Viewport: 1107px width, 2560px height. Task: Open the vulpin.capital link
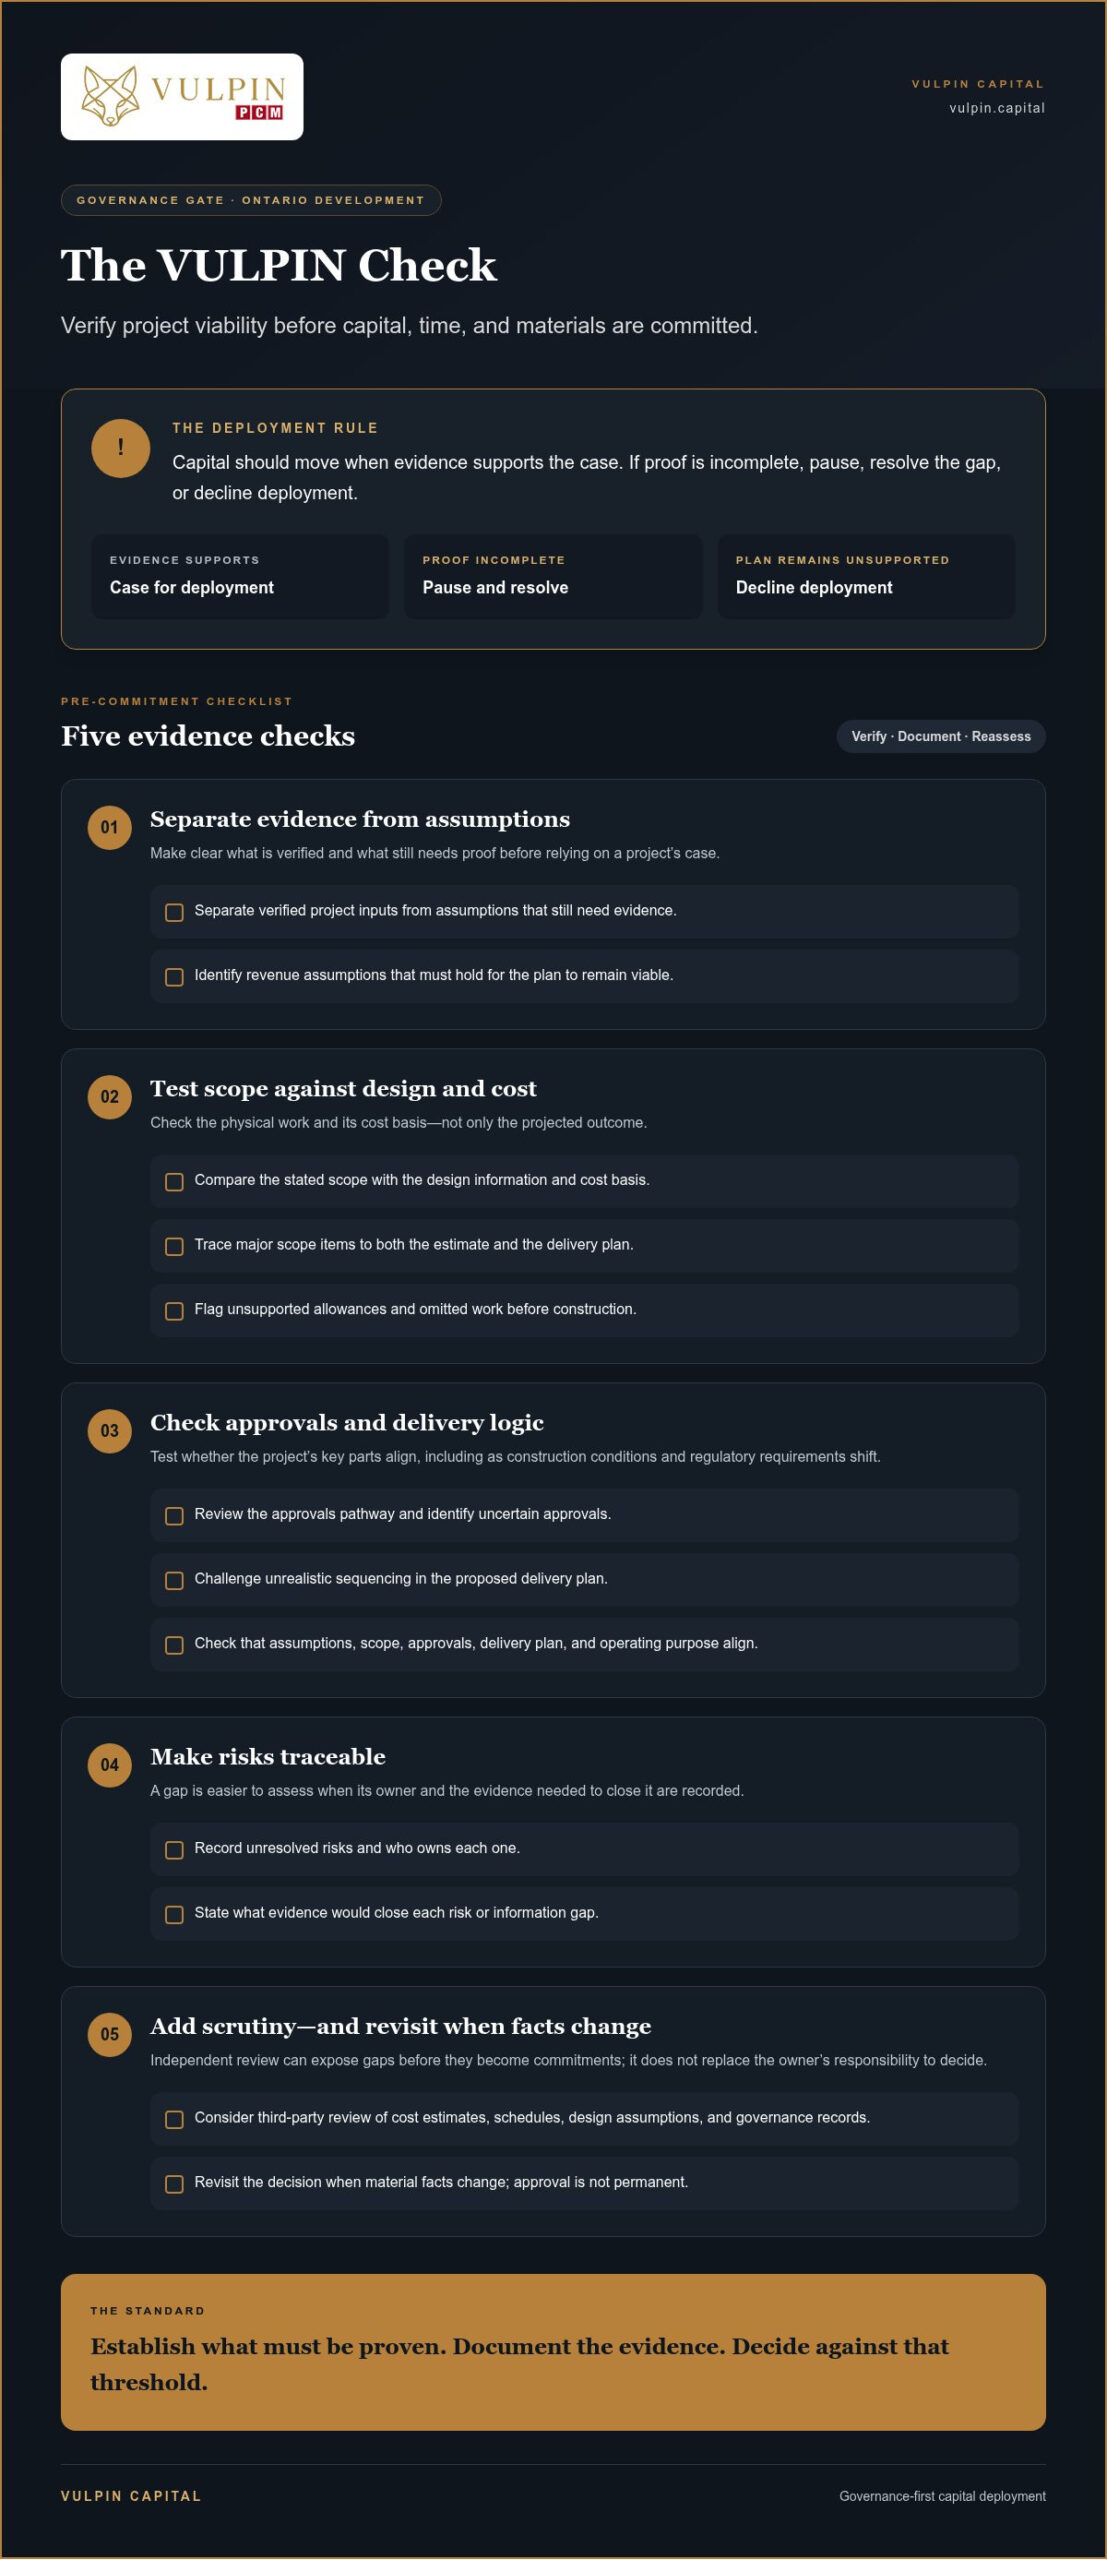(997, 108)
